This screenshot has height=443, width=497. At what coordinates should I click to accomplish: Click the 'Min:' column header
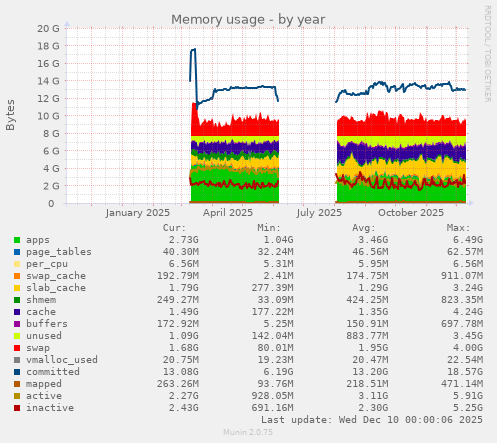269,228
